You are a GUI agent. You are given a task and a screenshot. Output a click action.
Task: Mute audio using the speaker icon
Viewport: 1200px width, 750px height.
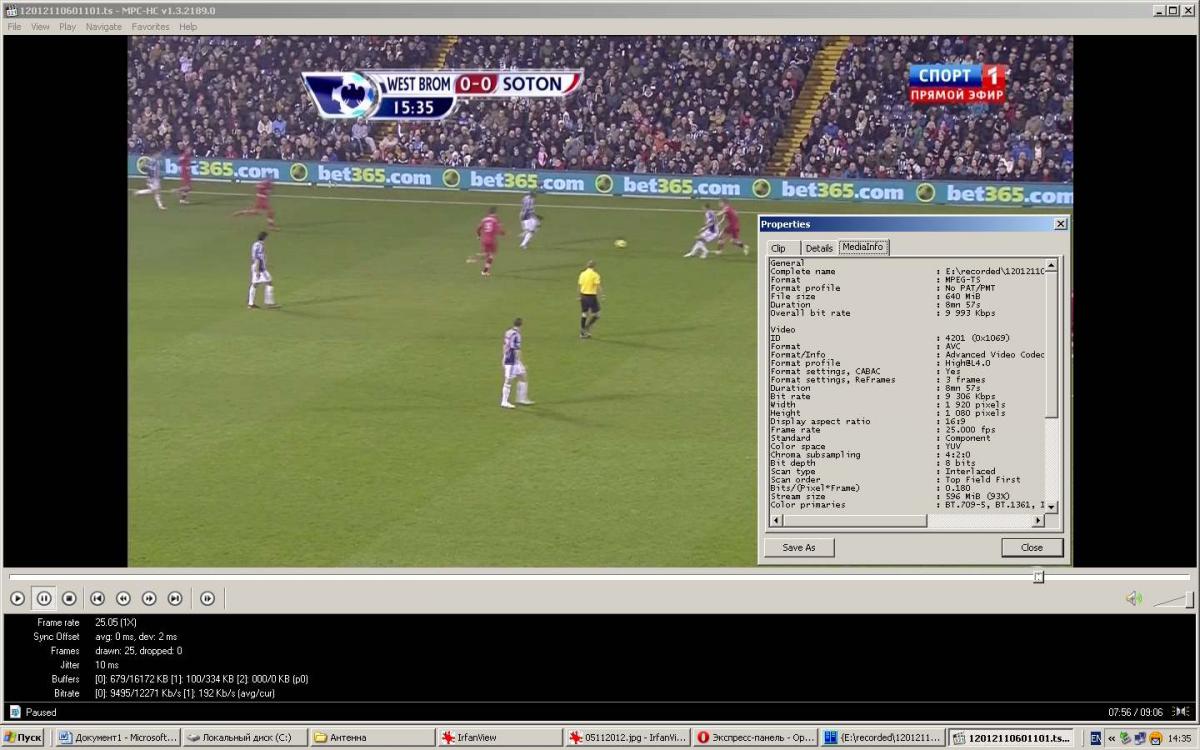(x=1133, y=598)
